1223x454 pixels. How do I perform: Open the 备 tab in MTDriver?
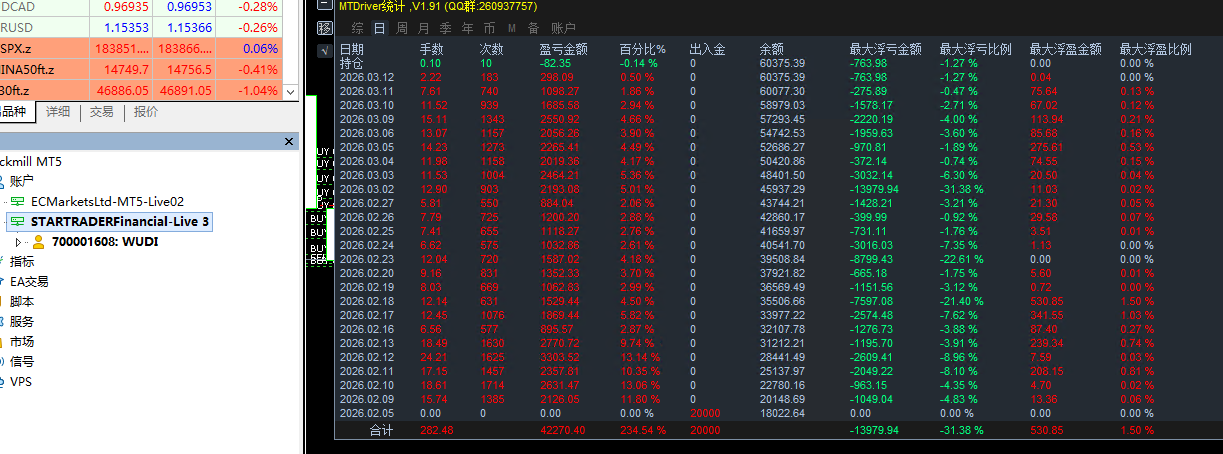533,28
